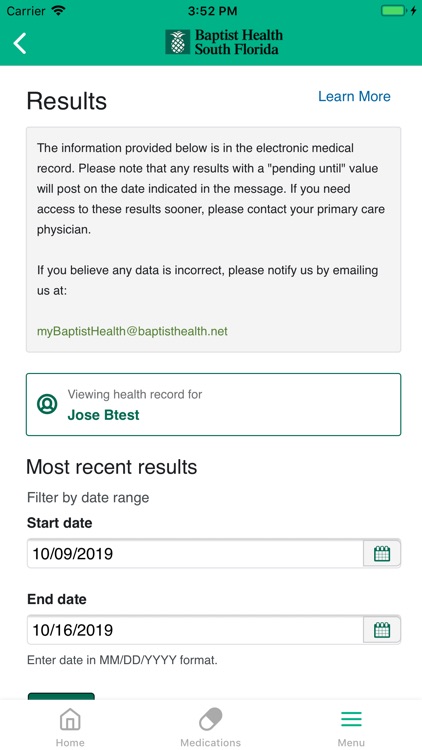Tap the Baptist Health pineapple logo
Screen dimensions: 422x750
178,42
